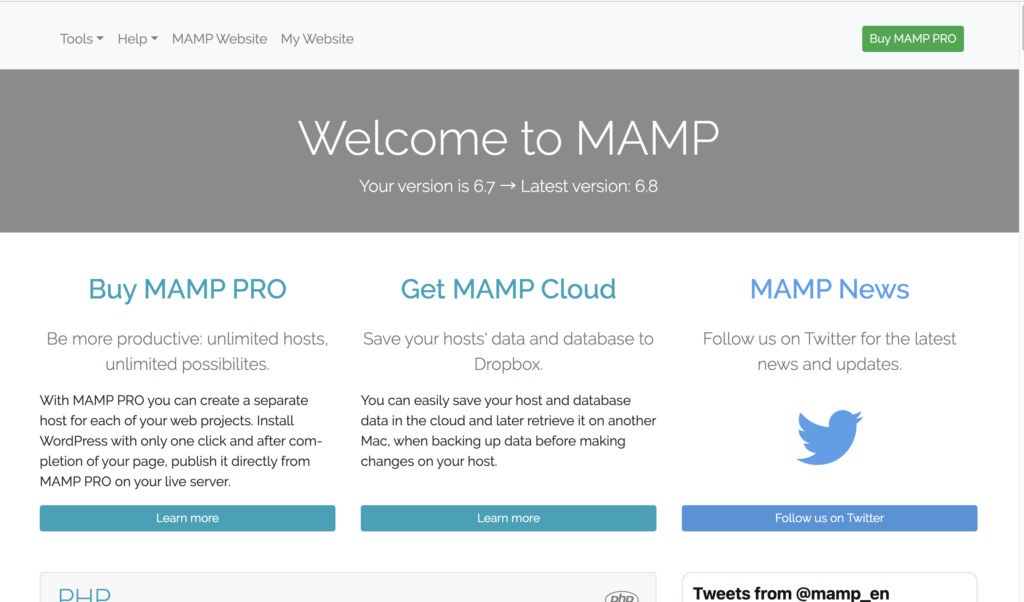1024x602 pixels.
Task: Click Learn more under Get MAMP Cloud
Action: click(x=508, y=518)
